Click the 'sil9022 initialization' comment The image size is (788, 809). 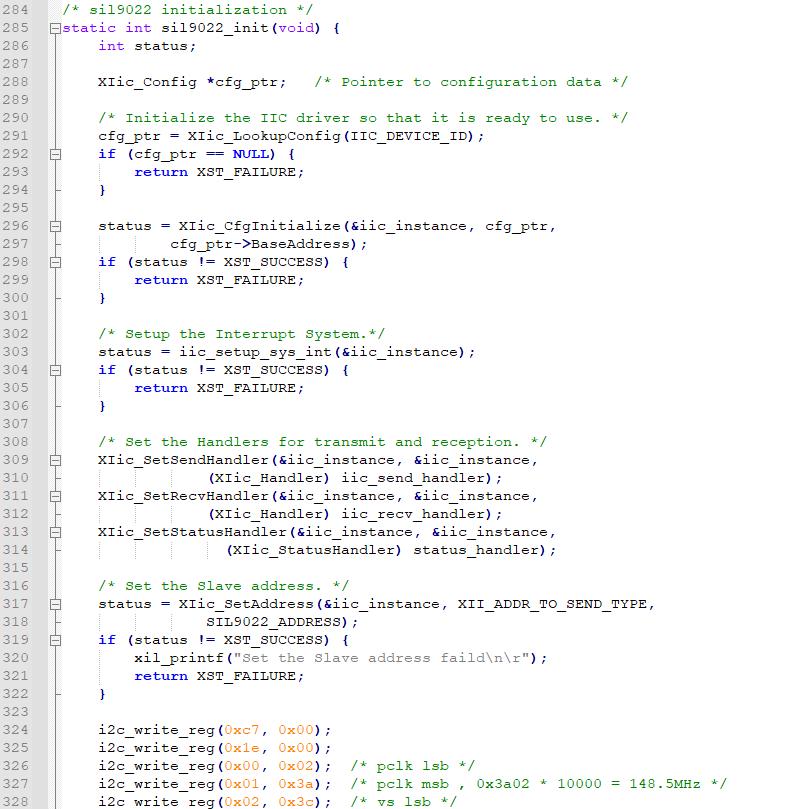(188, 10)
